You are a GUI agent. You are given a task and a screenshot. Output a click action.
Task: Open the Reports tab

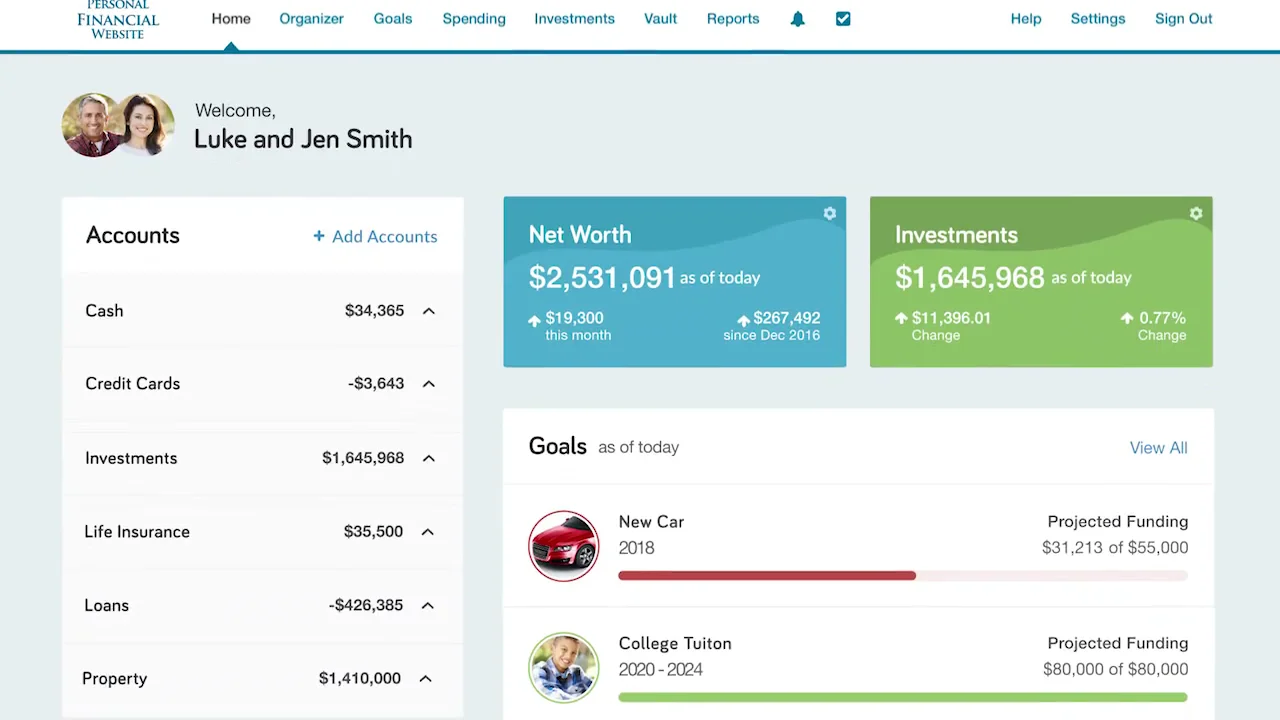click(733, 19)
